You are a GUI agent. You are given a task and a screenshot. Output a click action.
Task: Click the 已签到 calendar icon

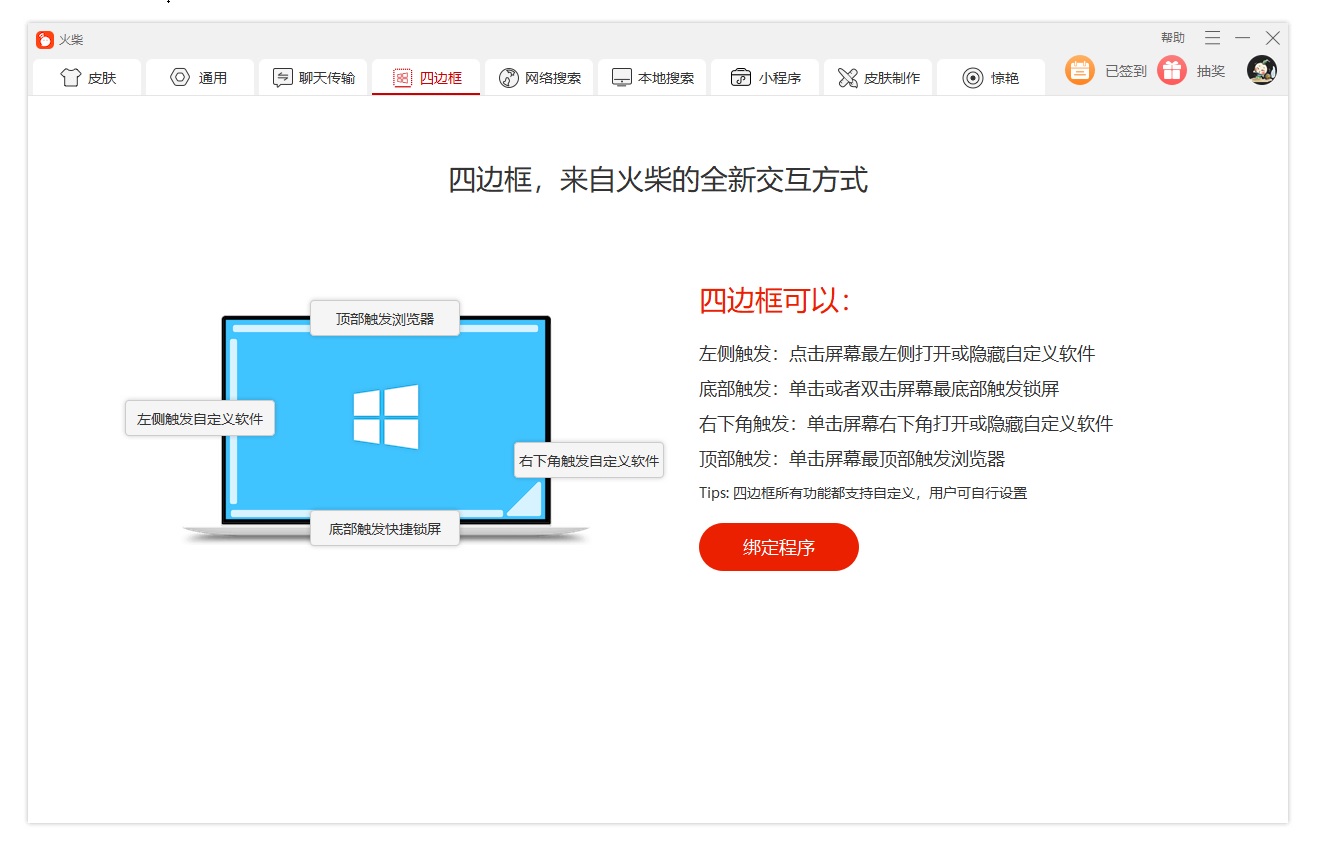pyautogui.click(x=1080, y=71)
